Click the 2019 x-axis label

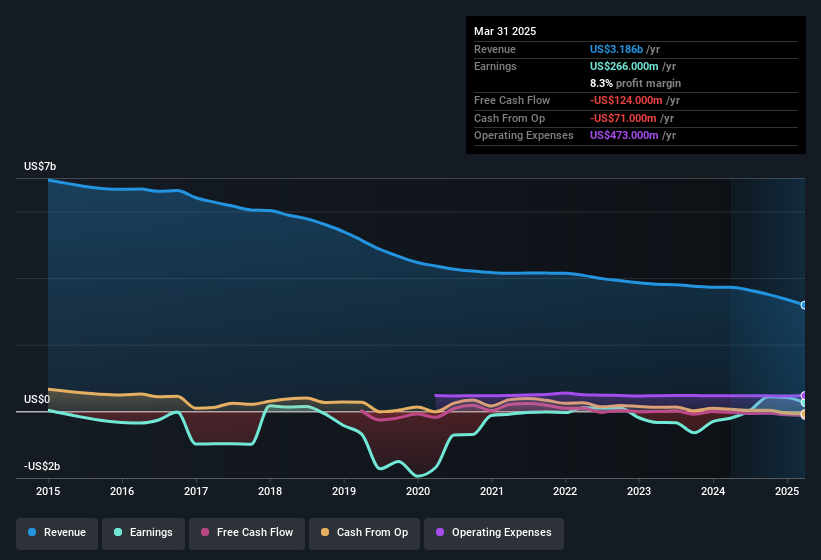pos(344,491)
